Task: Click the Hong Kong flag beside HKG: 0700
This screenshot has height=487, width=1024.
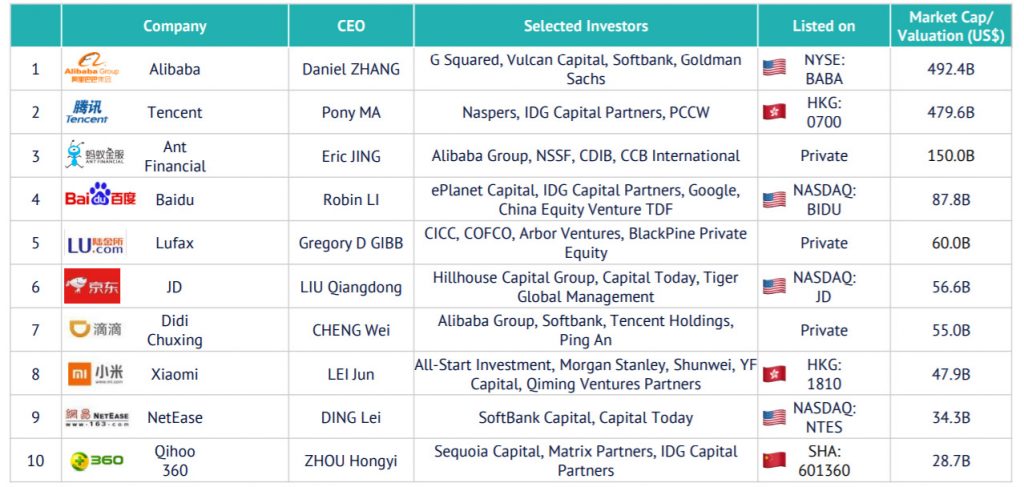Action: click(x=774, y=112)
